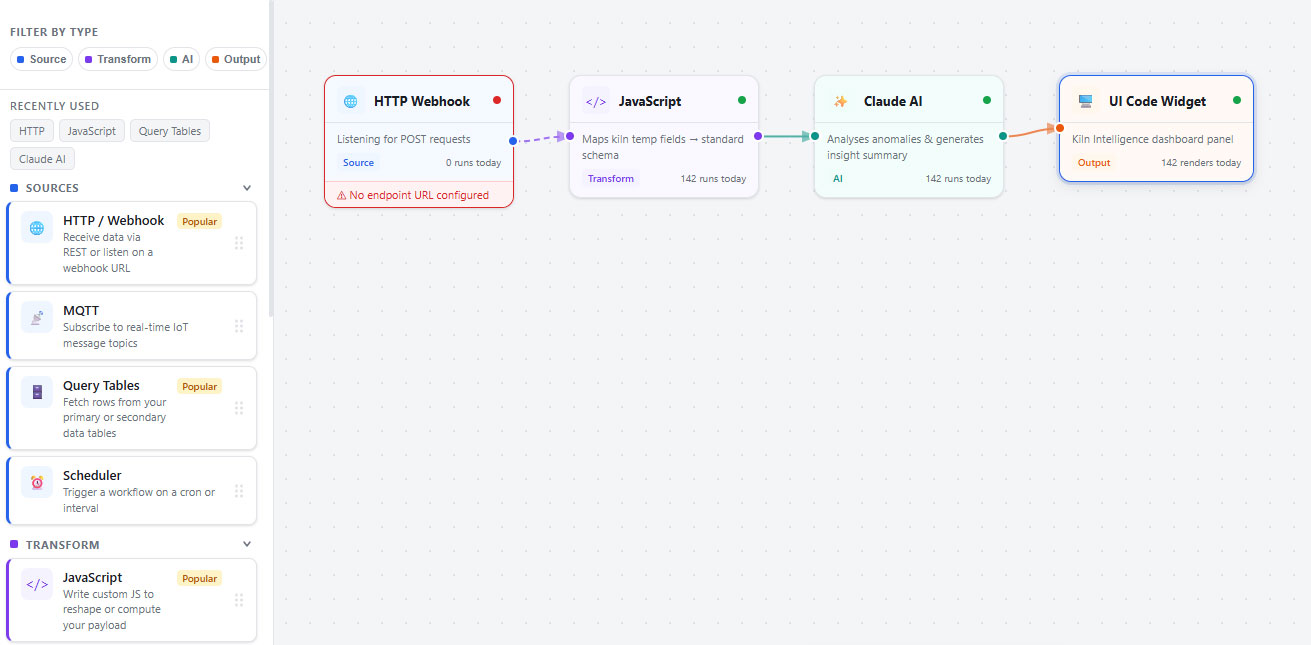Toggle the AI type filter
Screen dimensions: 1311x645
[x=181, y=59]
